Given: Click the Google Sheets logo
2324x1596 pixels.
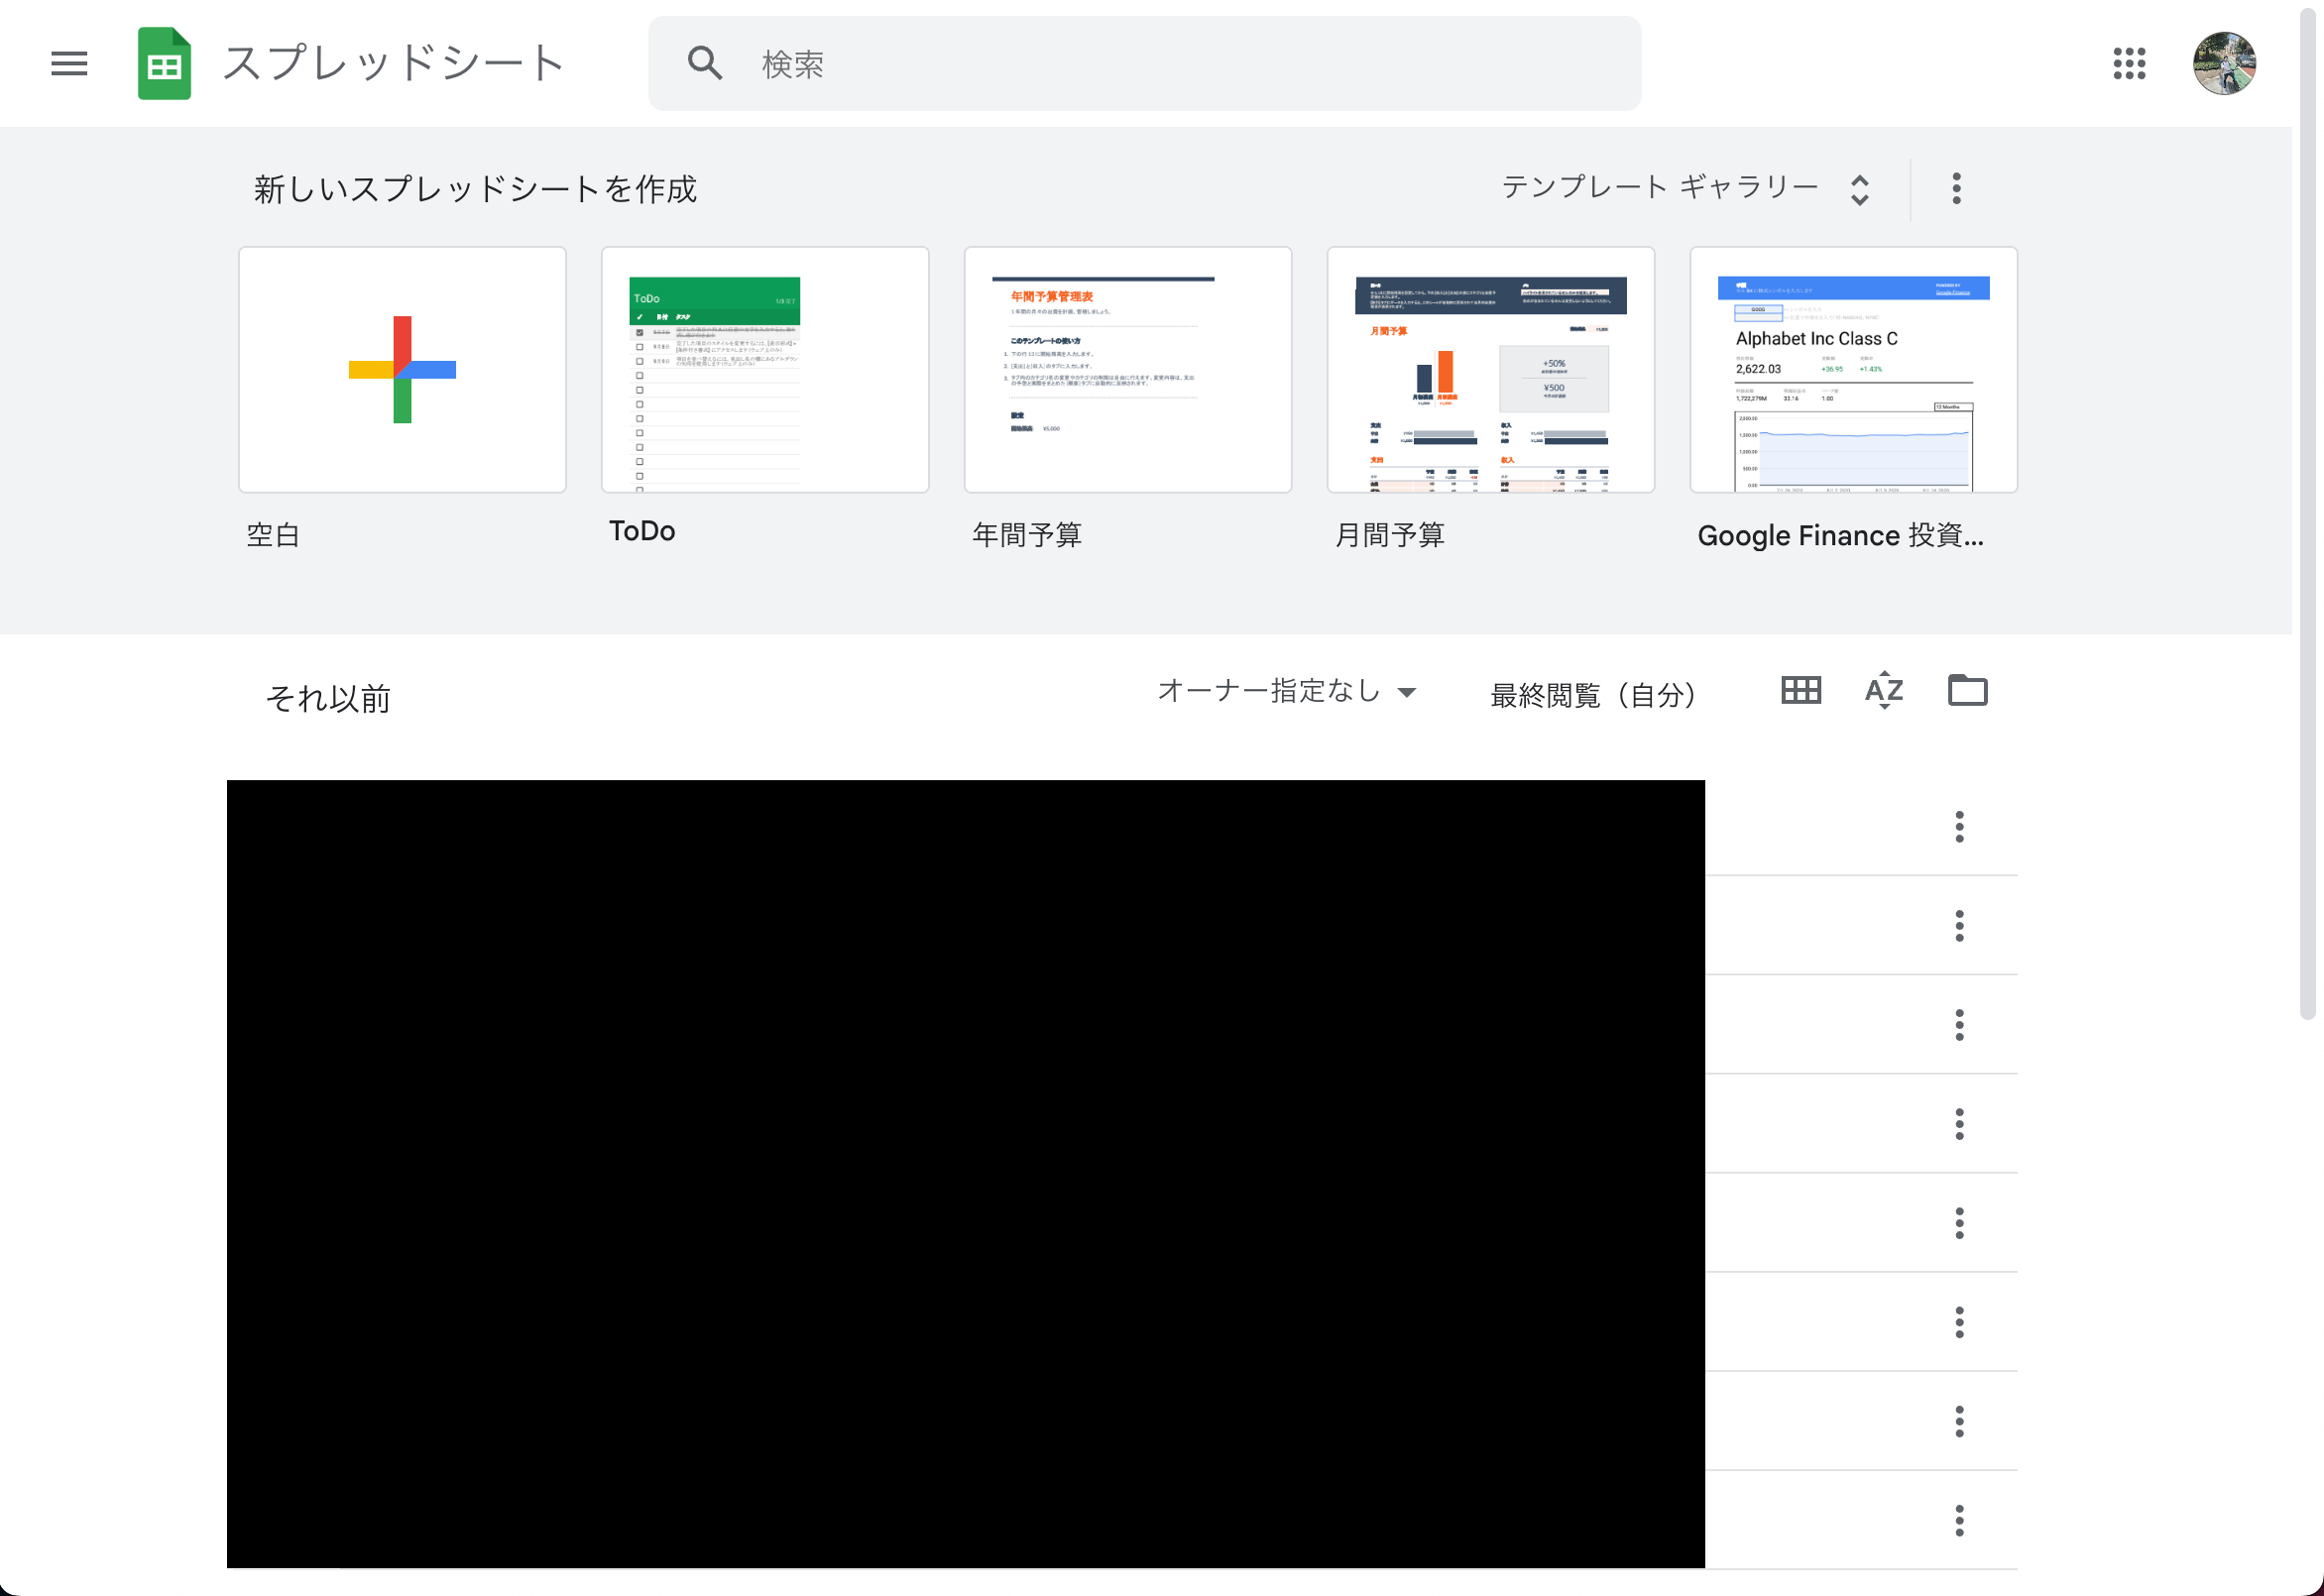Looking at the screenshot, I should click(x=163, y=63).
